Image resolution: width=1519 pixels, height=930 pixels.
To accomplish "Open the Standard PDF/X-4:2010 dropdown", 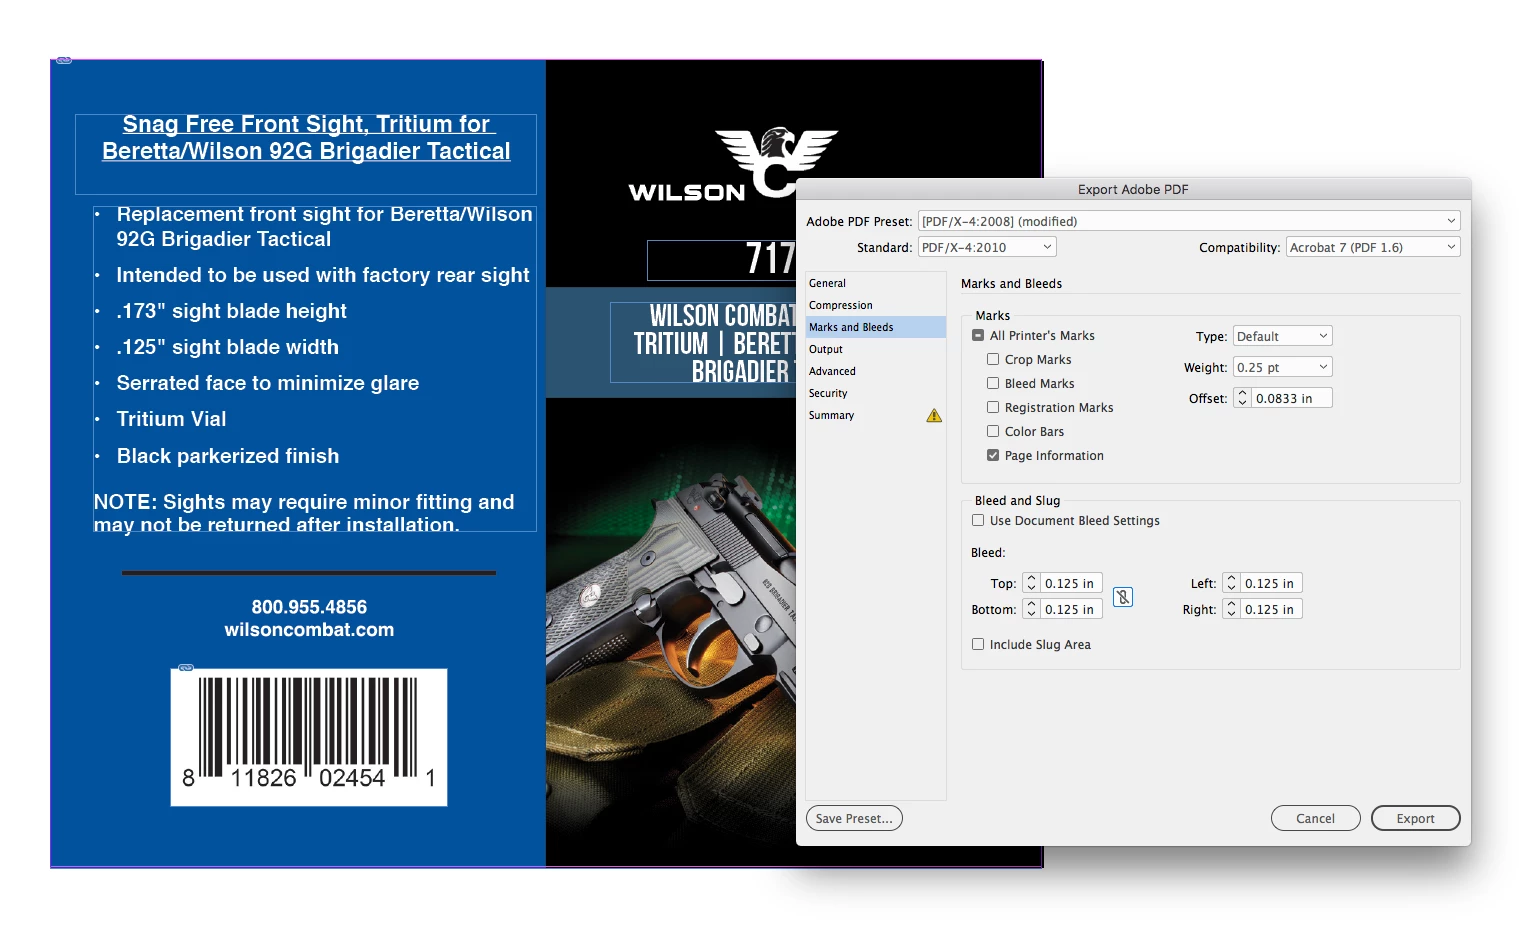I will [987, 247].
